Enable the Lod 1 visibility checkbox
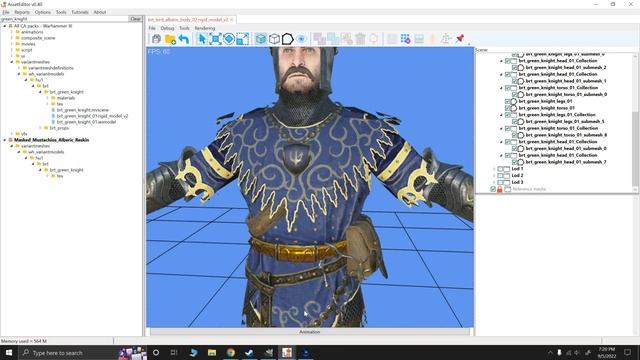The width and height of the screenshot is (640, 360). (500, 169)
